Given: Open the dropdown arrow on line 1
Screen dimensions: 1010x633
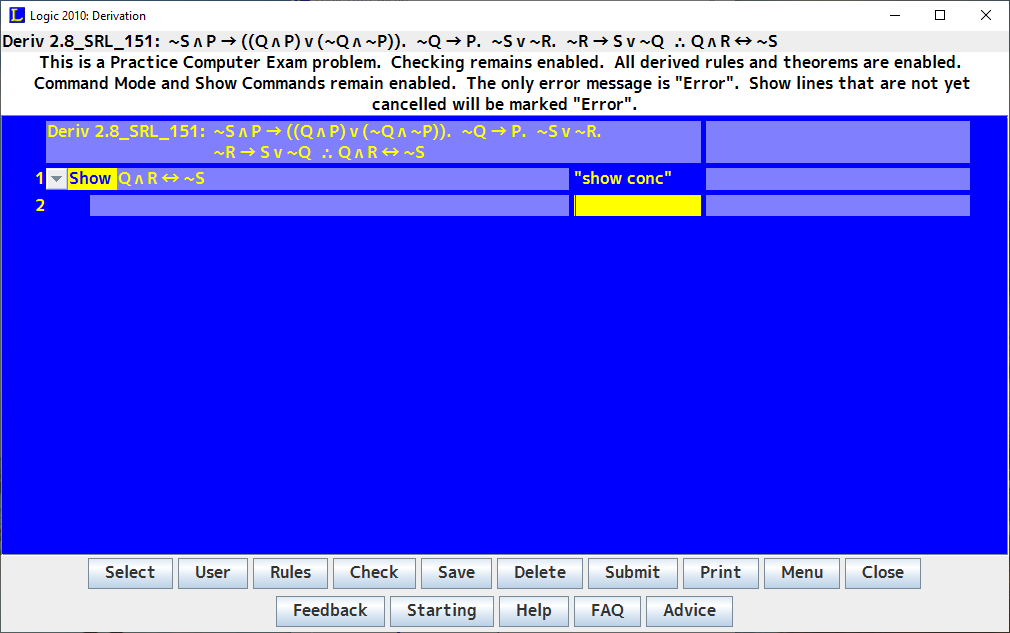Looking at the screenshot, I should point(56,178).
